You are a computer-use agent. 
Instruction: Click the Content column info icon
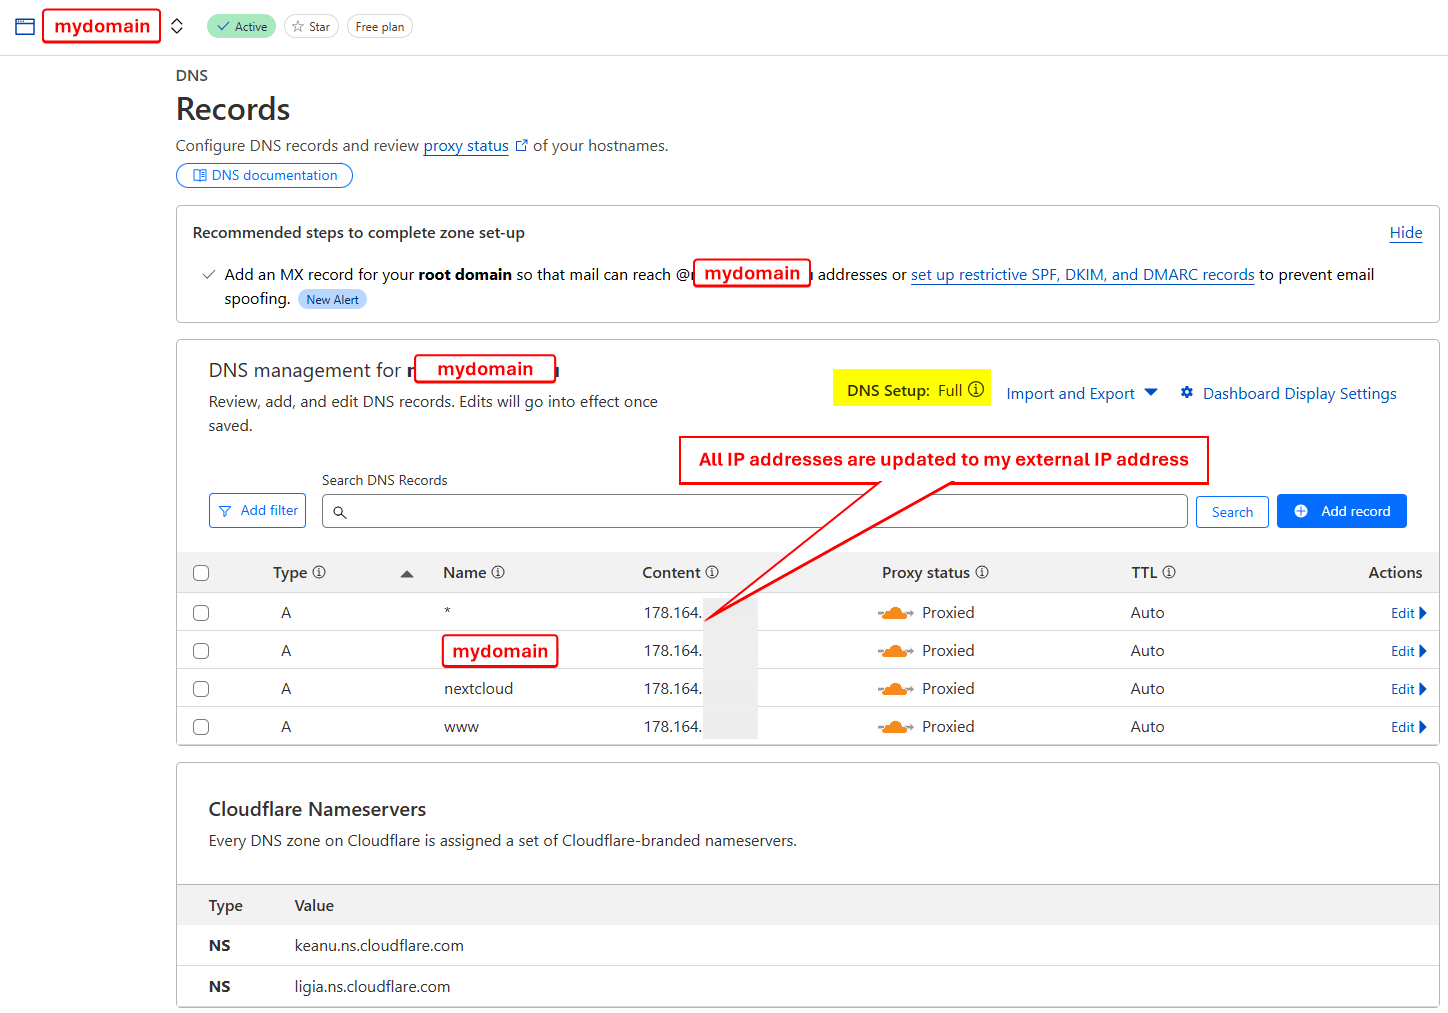(x=712, y=572)
